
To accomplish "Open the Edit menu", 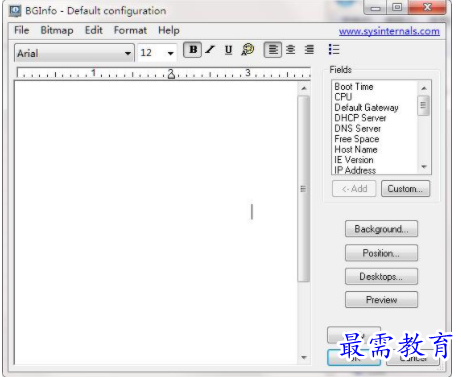I will click(94, 30).
